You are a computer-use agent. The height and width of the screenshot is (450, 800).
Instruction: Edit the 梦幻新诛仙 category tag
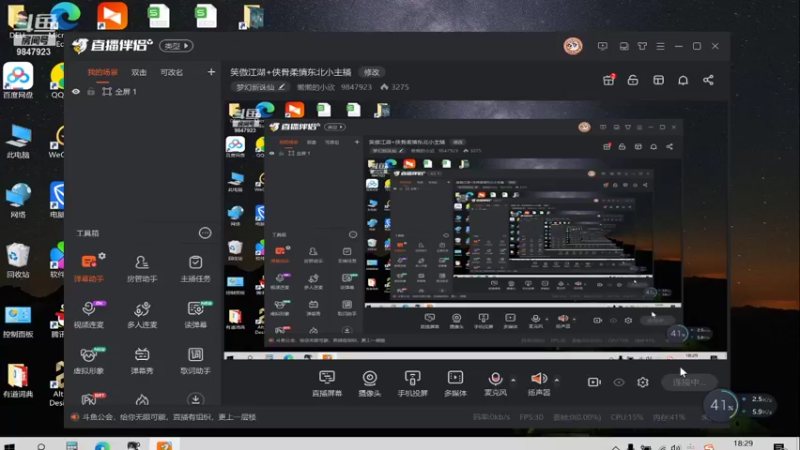tap(260, 87)
